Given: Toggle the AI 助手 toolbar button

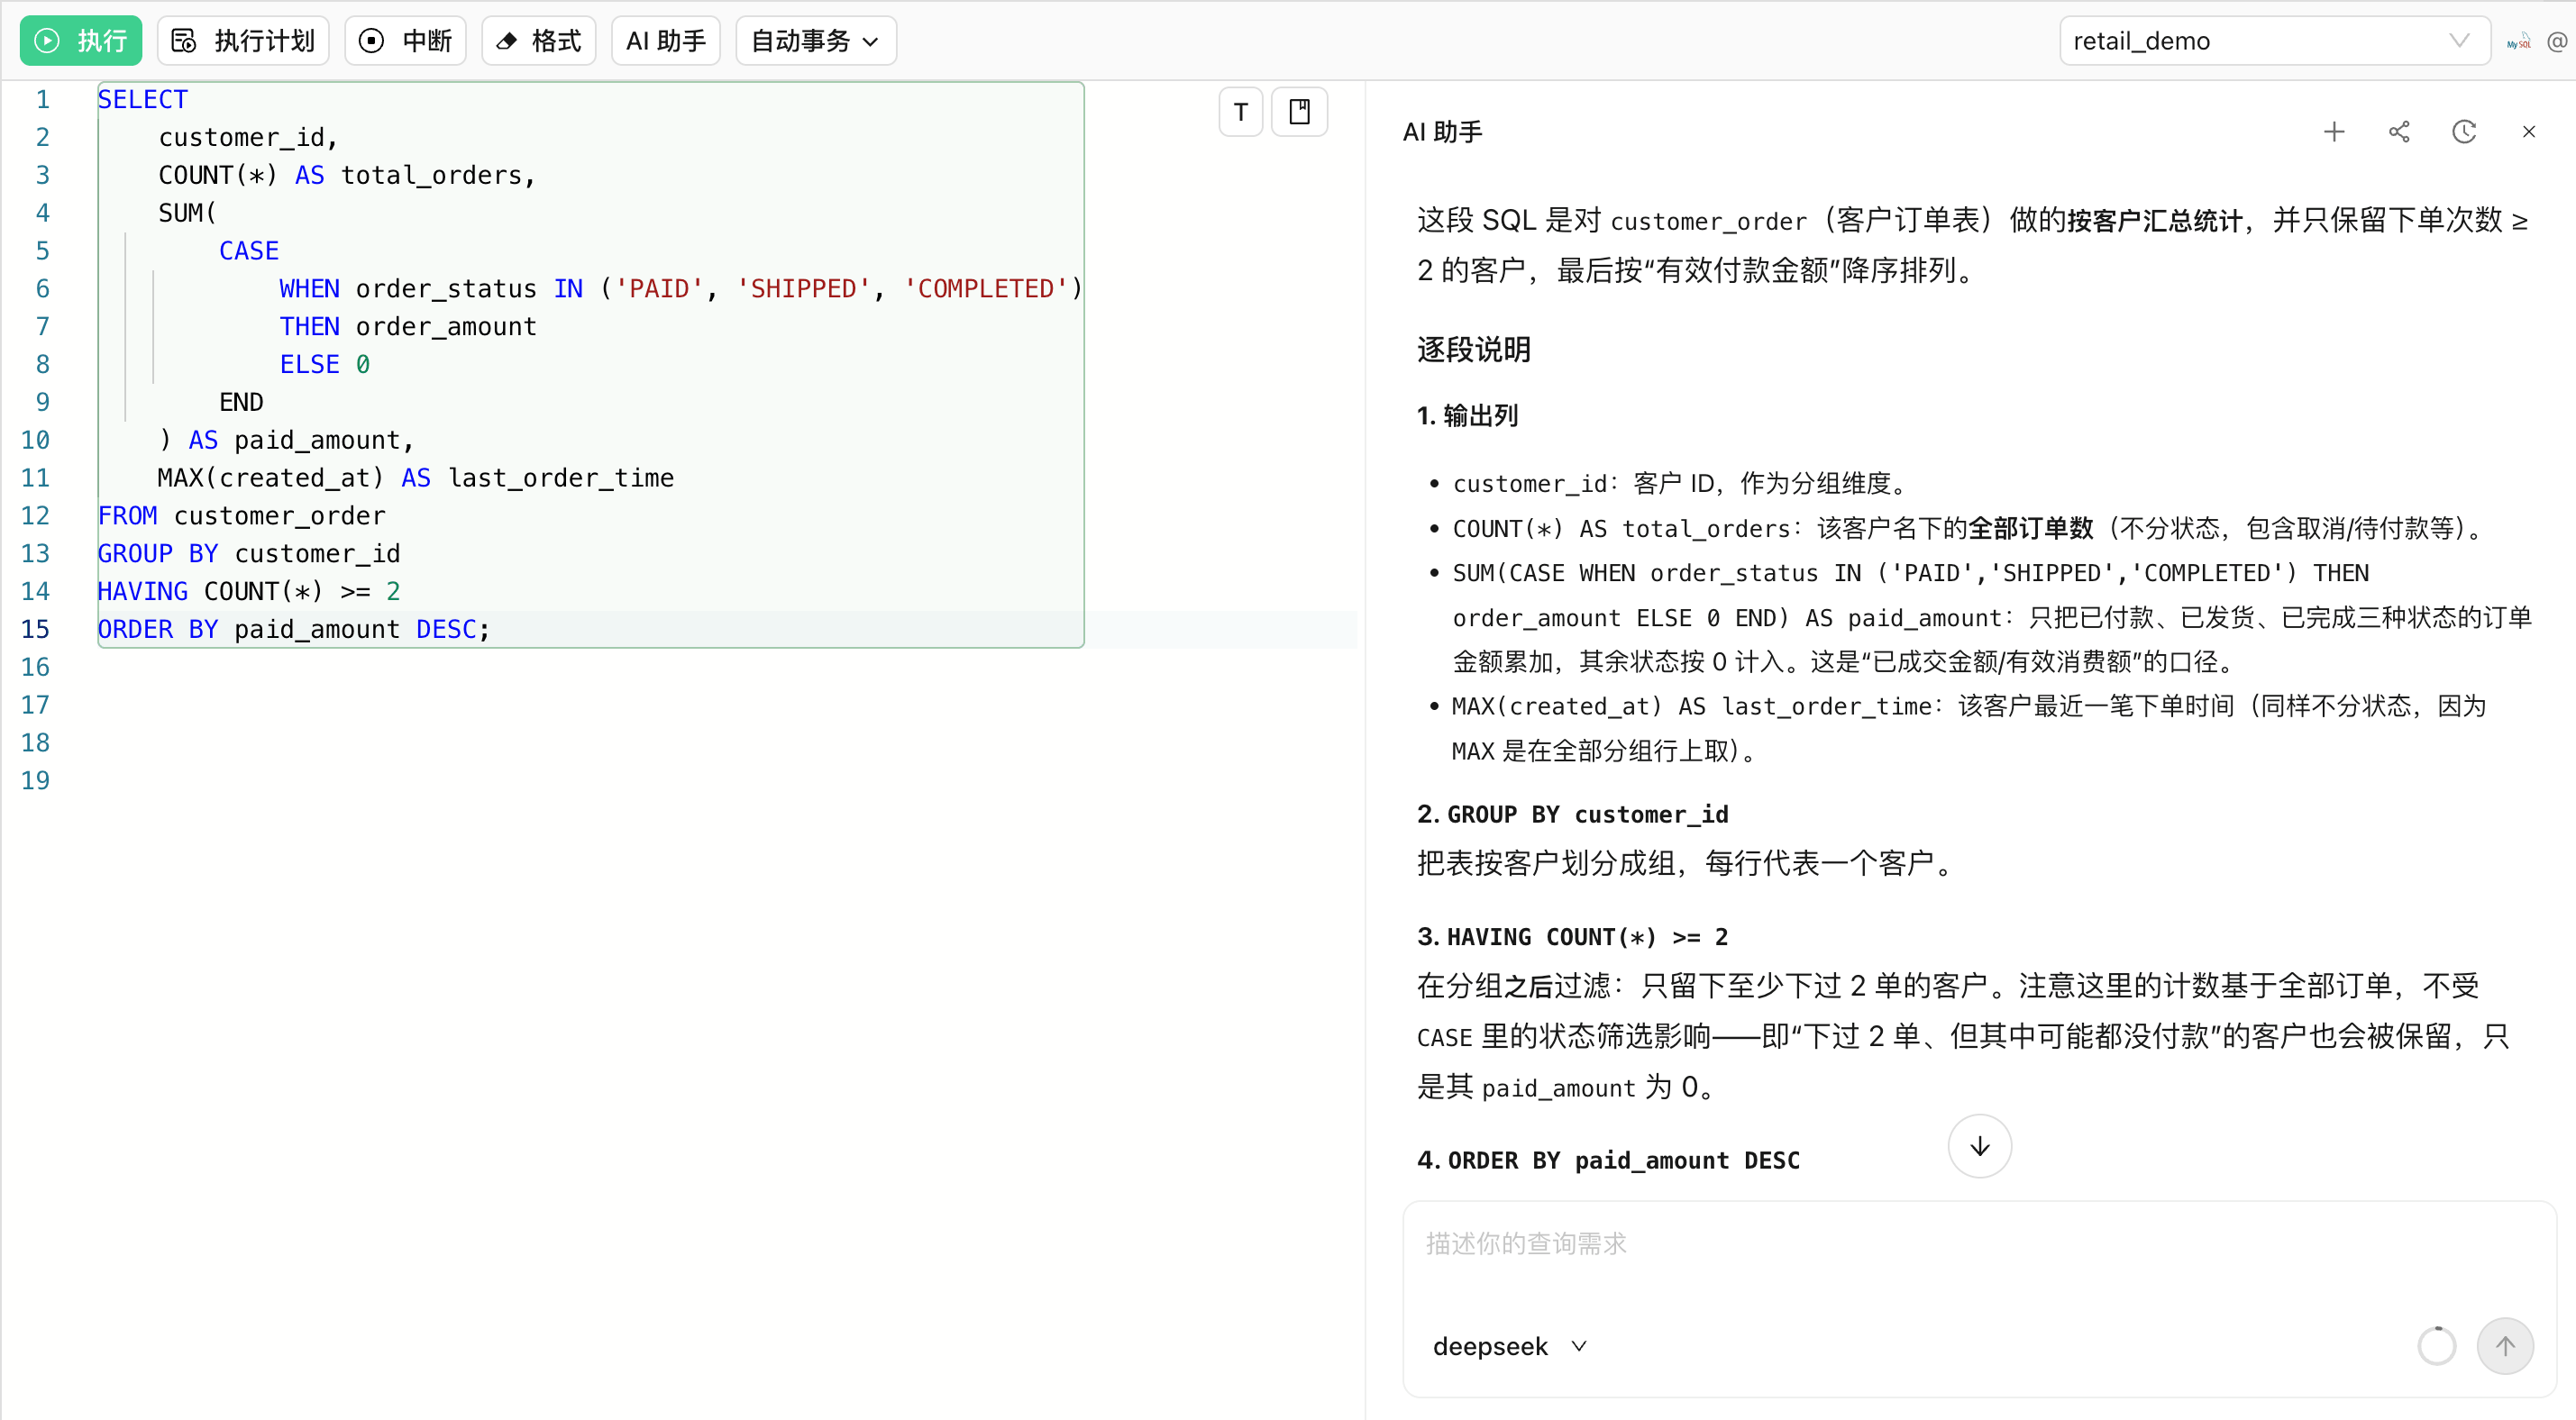Looking at the screenshot, I should [x=666, y=41].
